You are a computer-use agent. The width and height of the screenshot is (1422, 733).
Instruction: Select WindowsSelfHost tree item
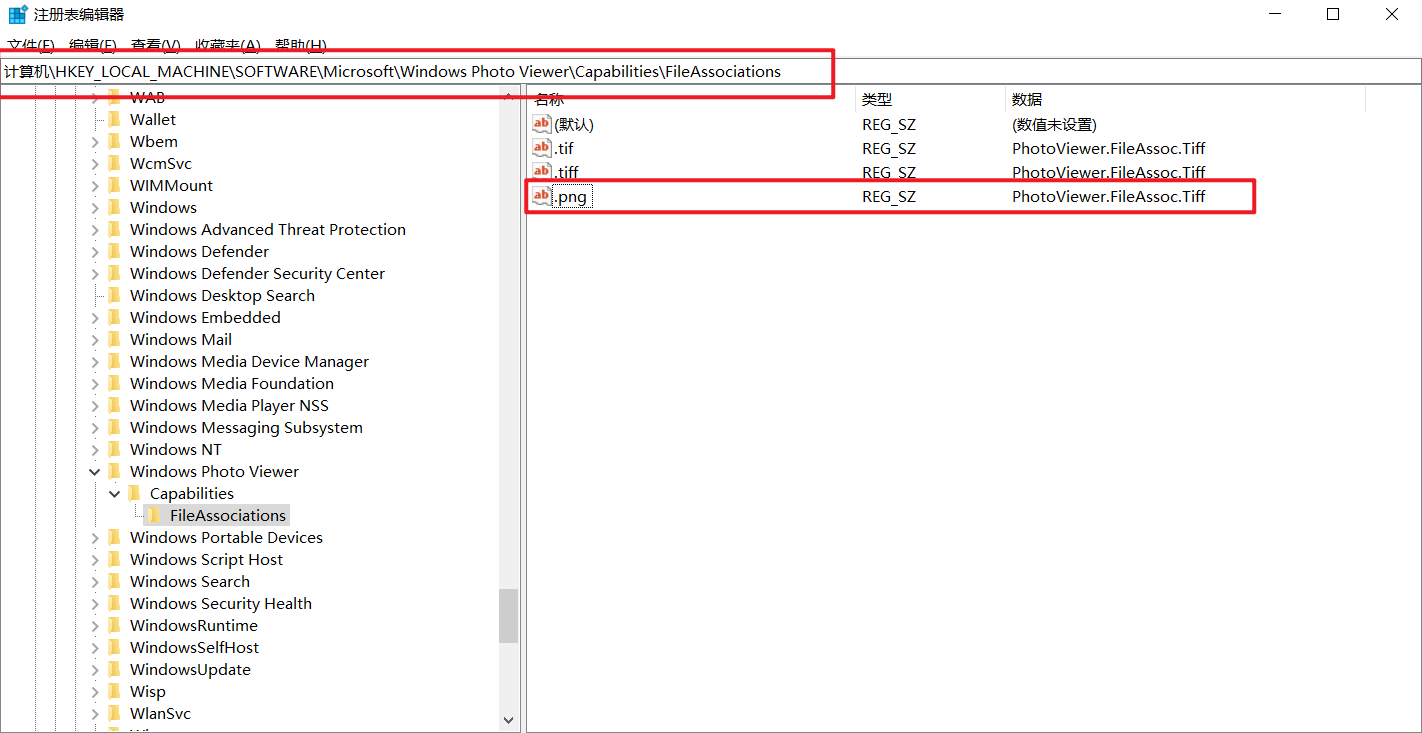[194, 647]
